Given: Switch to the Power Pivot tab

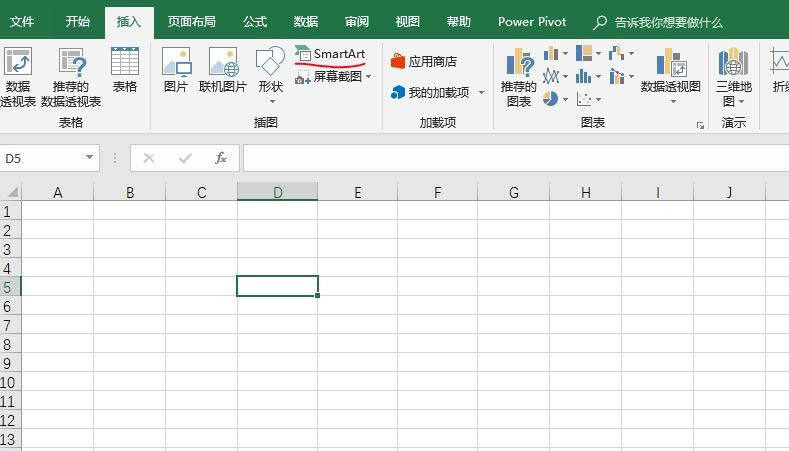Looking at the screenshot, I should coord(532,22).
